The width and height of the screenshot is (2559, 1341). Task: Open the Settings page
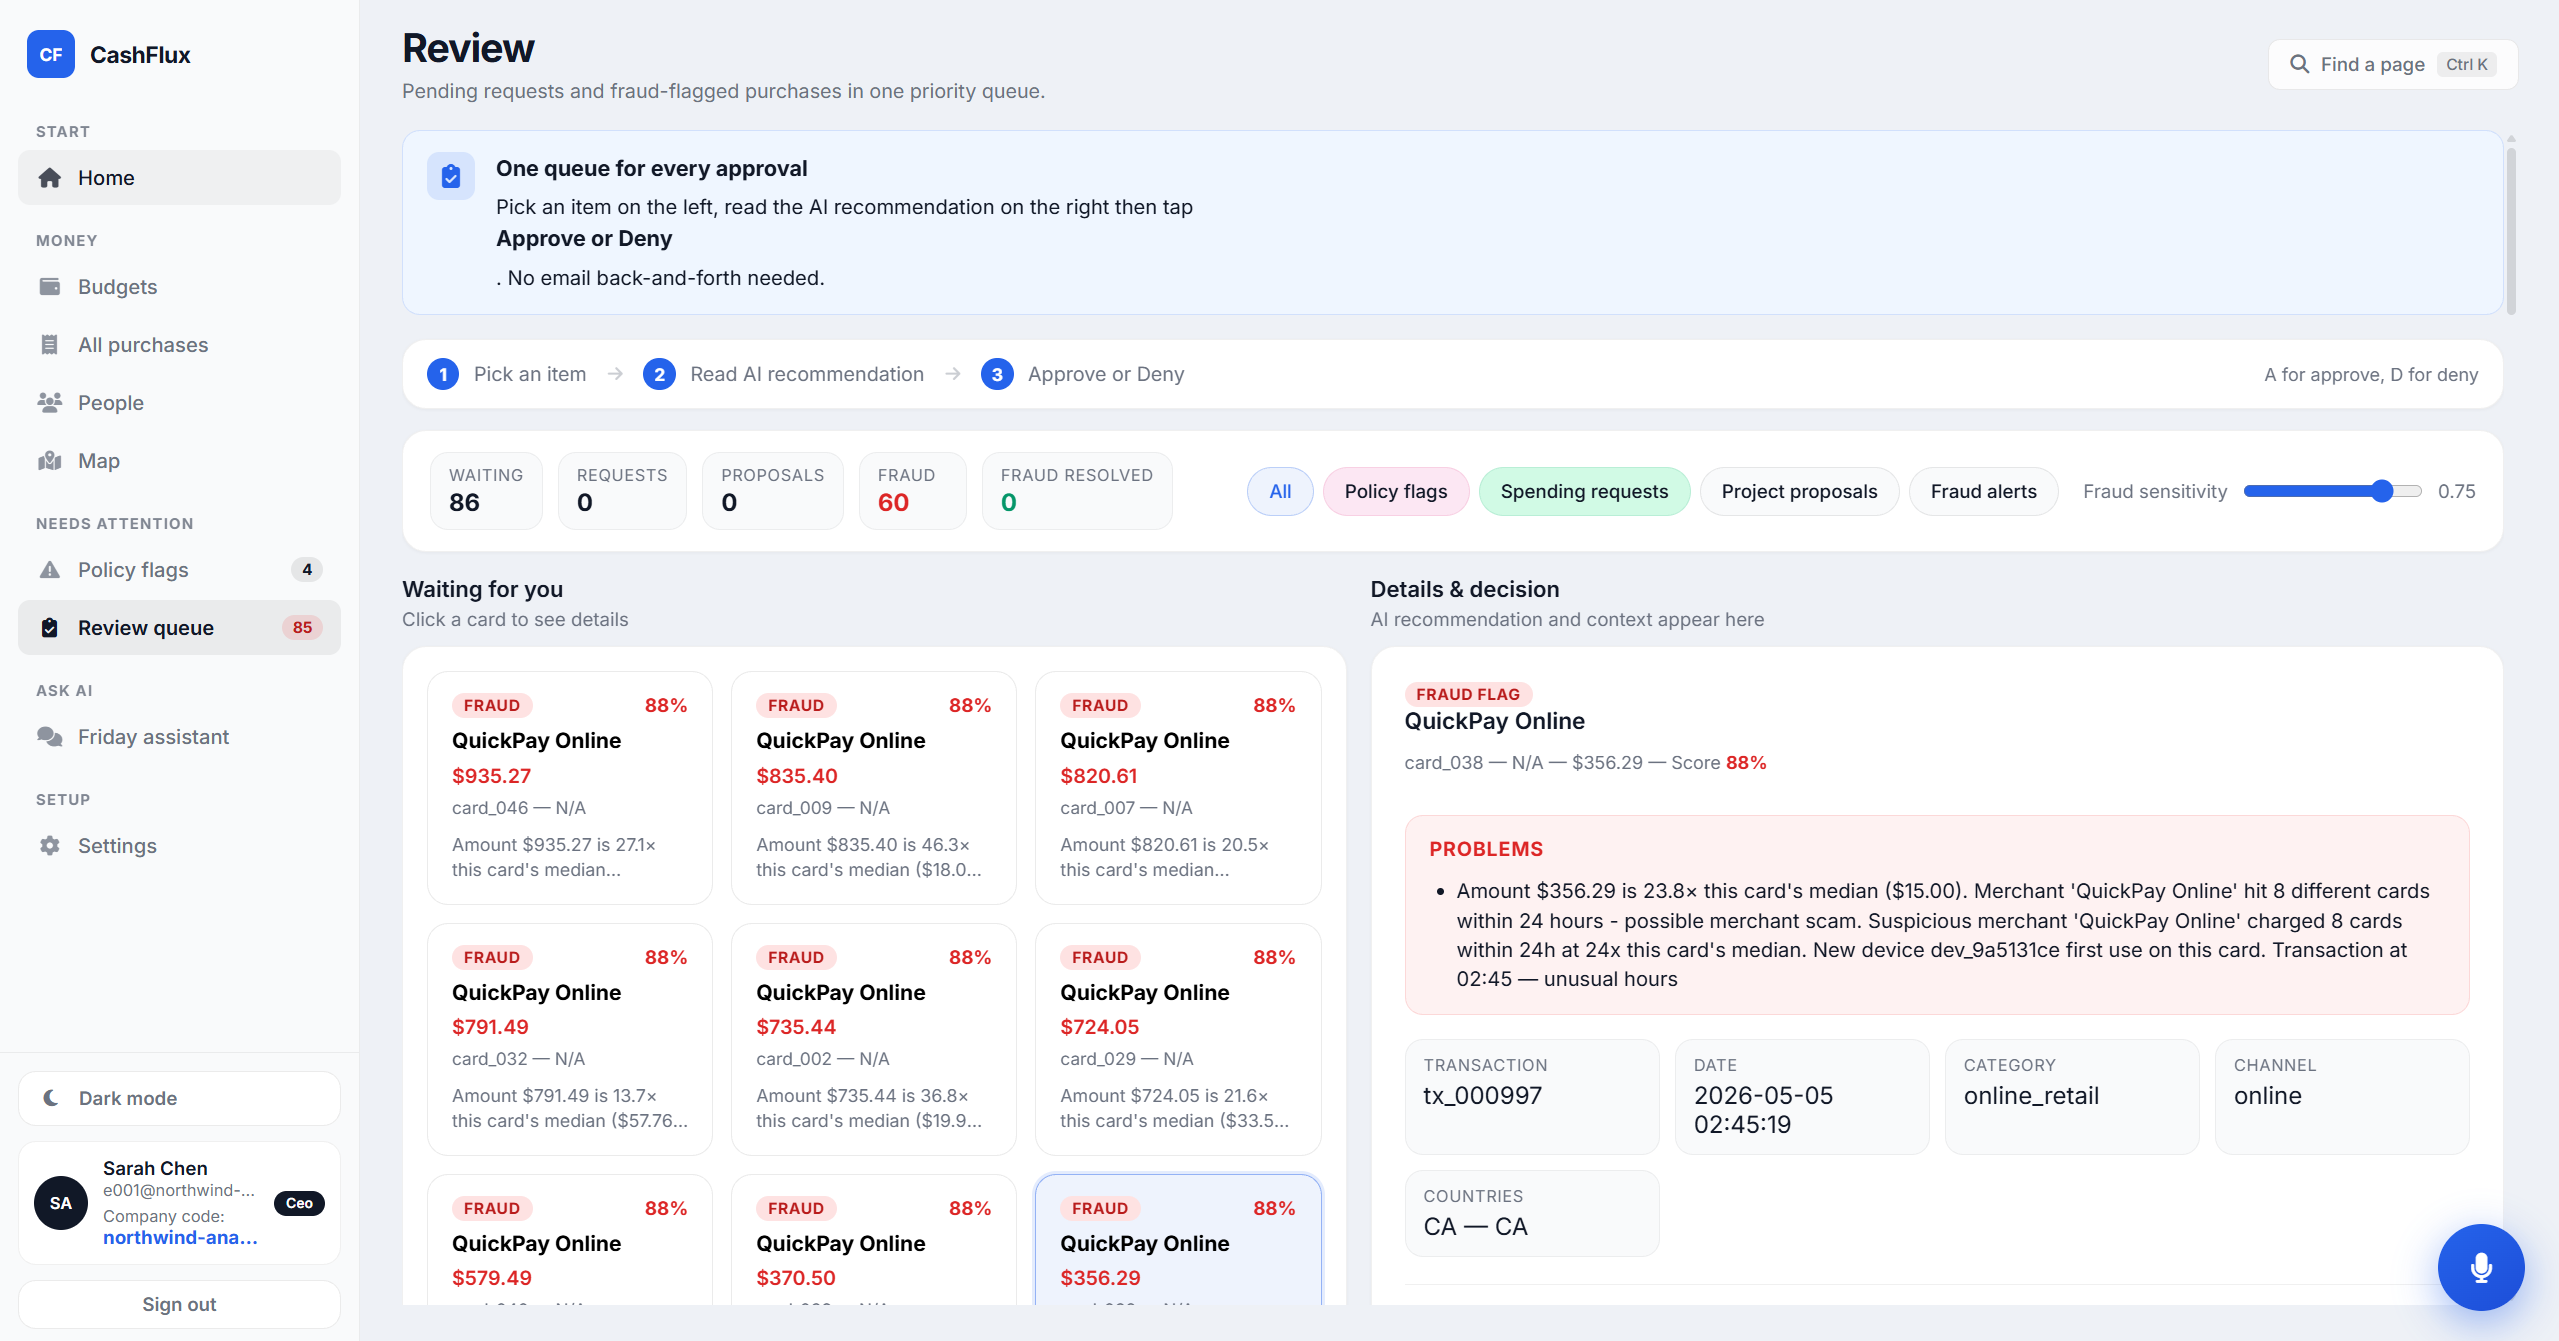coord(179,846)
